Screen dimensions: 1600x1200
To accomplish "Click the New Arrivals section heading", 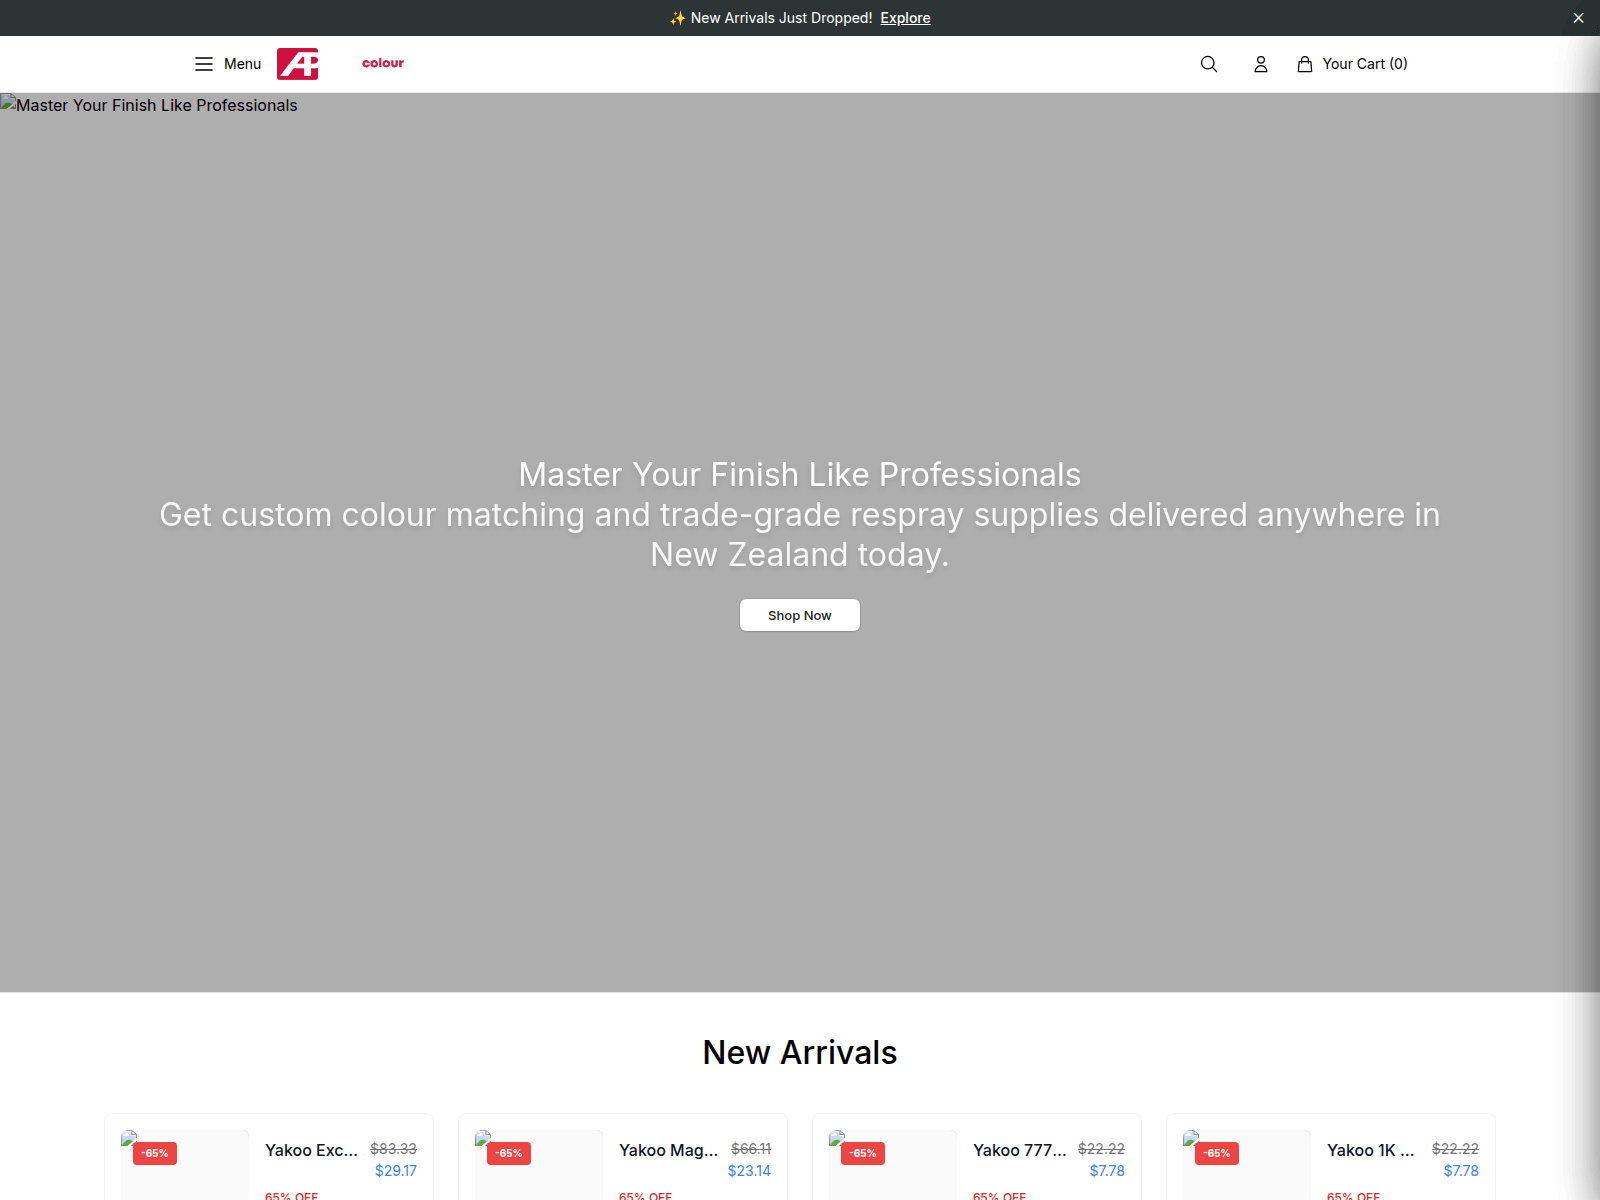I will [800, 1052].
